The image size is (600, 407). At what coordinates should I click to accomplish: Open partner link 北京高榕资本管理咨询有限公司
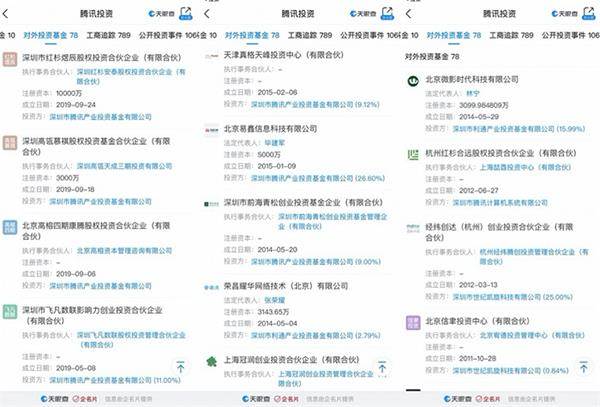[x=124, y=251]
